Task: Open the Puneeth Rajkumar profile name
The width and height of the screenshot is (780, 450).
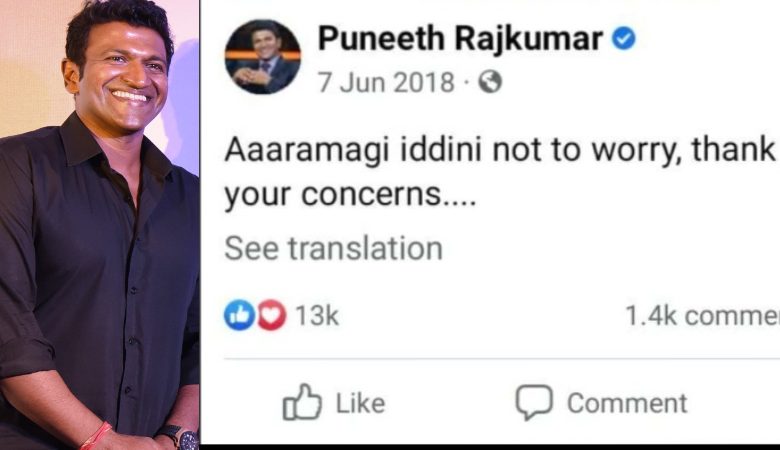Action: tap(460, 39)
